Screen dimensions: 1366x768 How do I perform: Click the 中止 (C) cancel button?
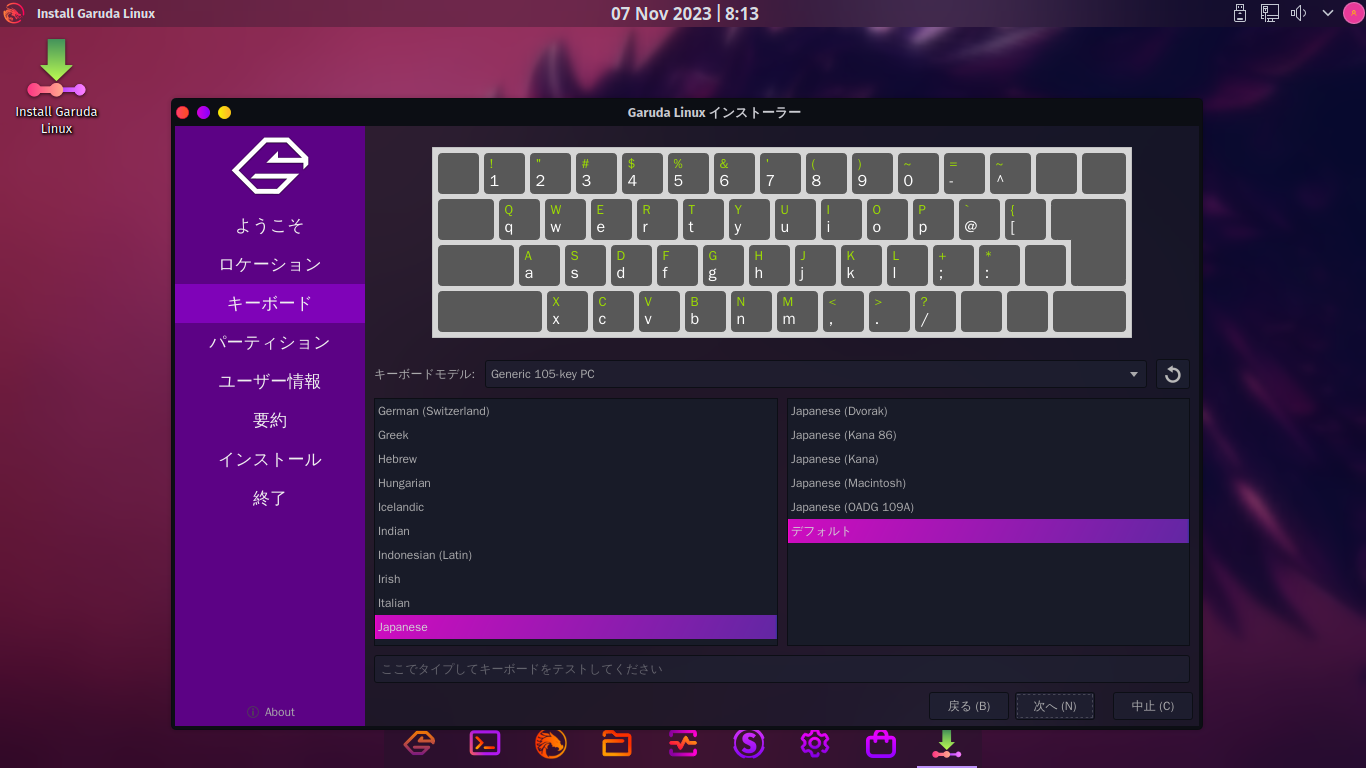(1153, 706)
